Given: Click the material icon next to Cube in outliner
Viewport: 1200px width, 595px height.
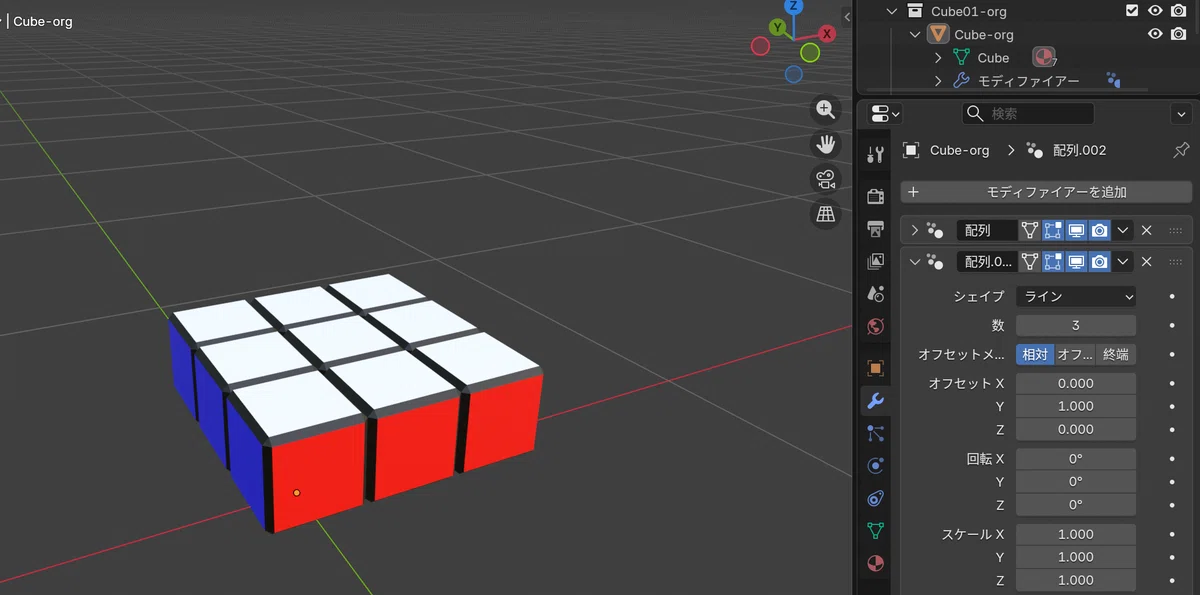Looking at the screenshot, I should 1044,58.
